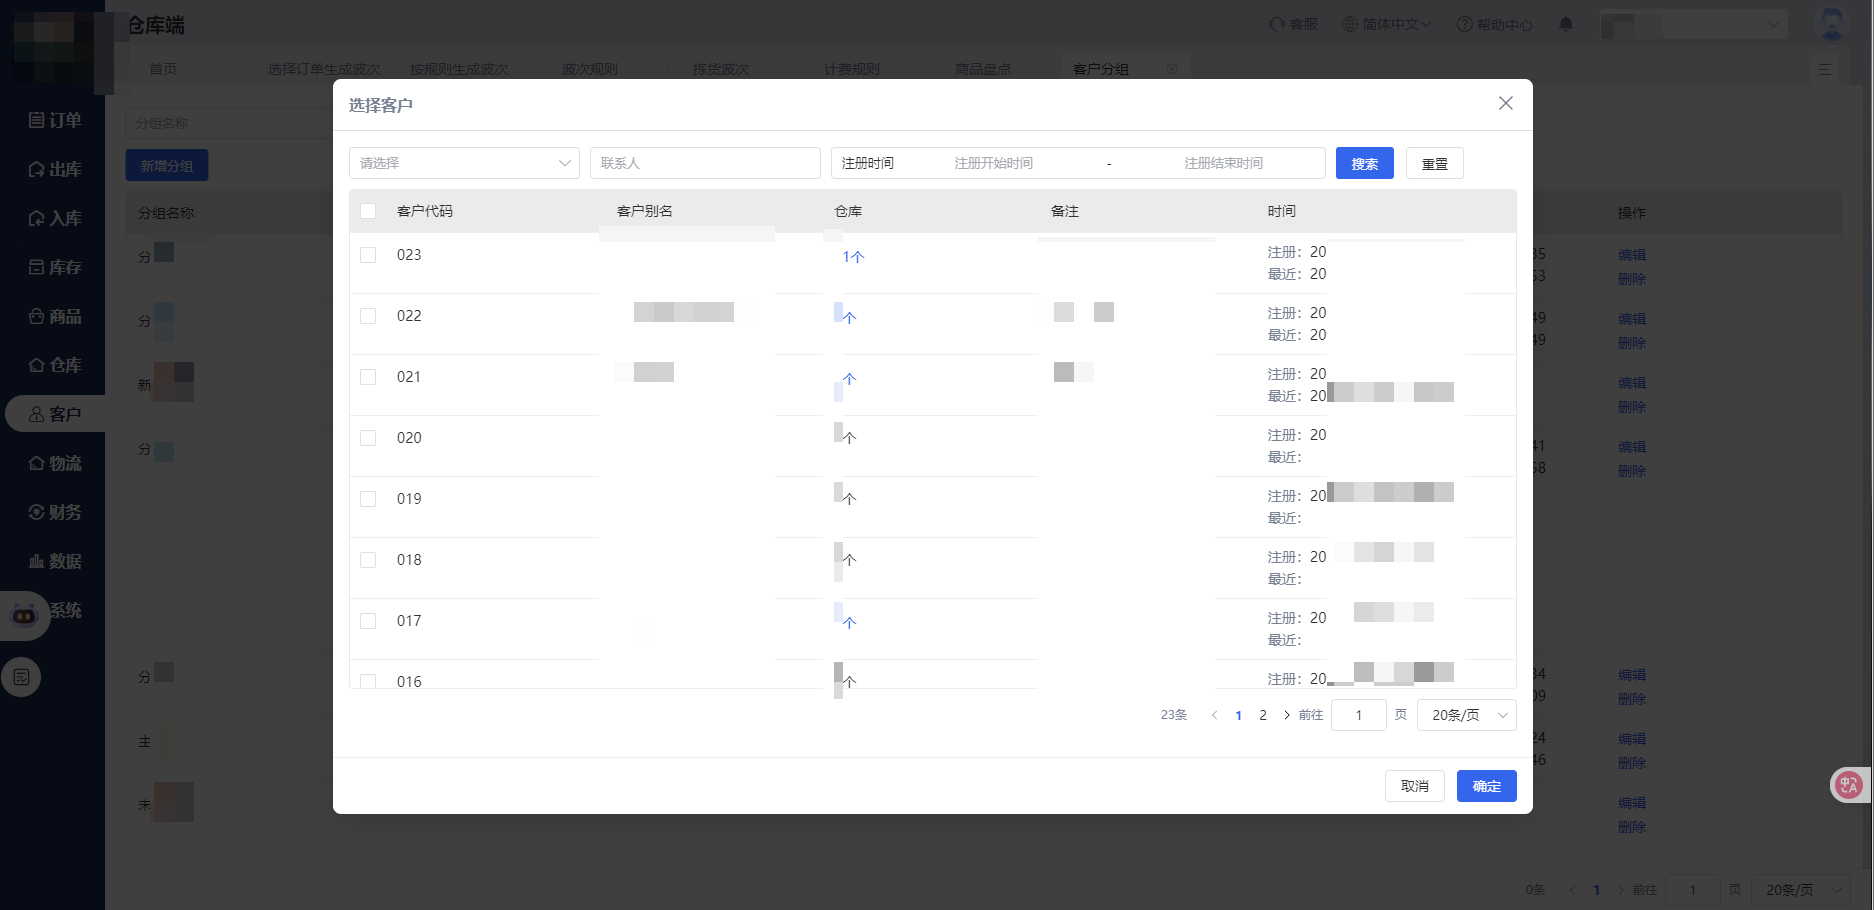Image resolution: width=1874 pixels, height=910 pixels.
Task: Open the 财务 sidebar section
Action: (x=55, y=512)
